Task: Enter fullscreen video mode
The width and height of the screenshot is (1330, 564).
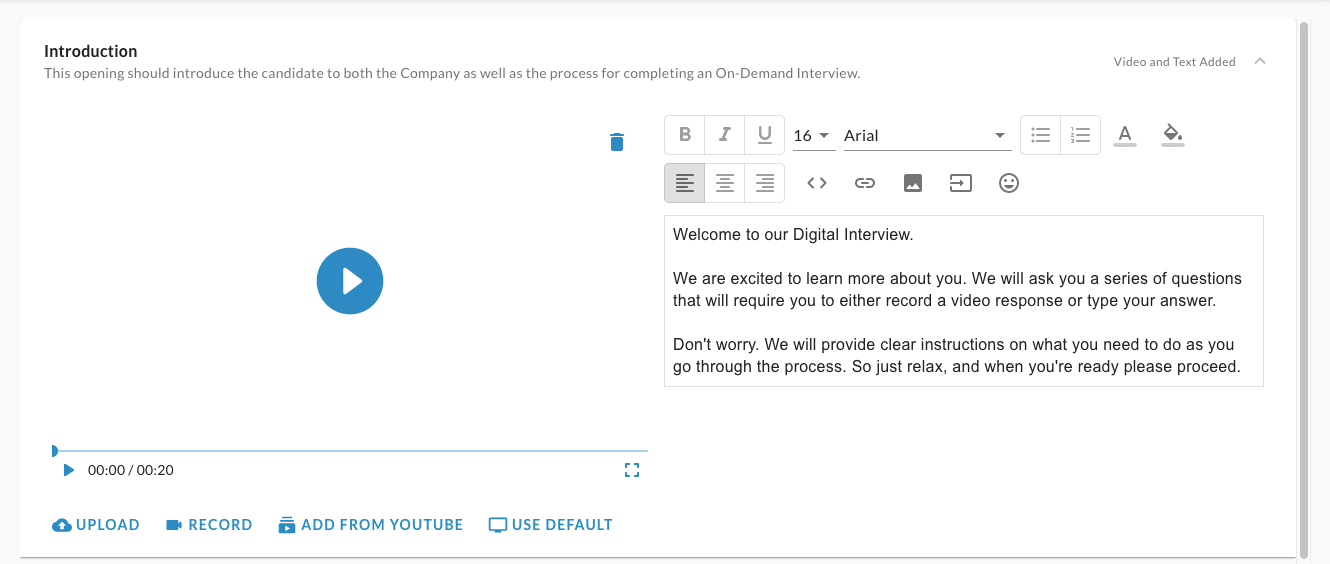Action: [x=632, y=470]
